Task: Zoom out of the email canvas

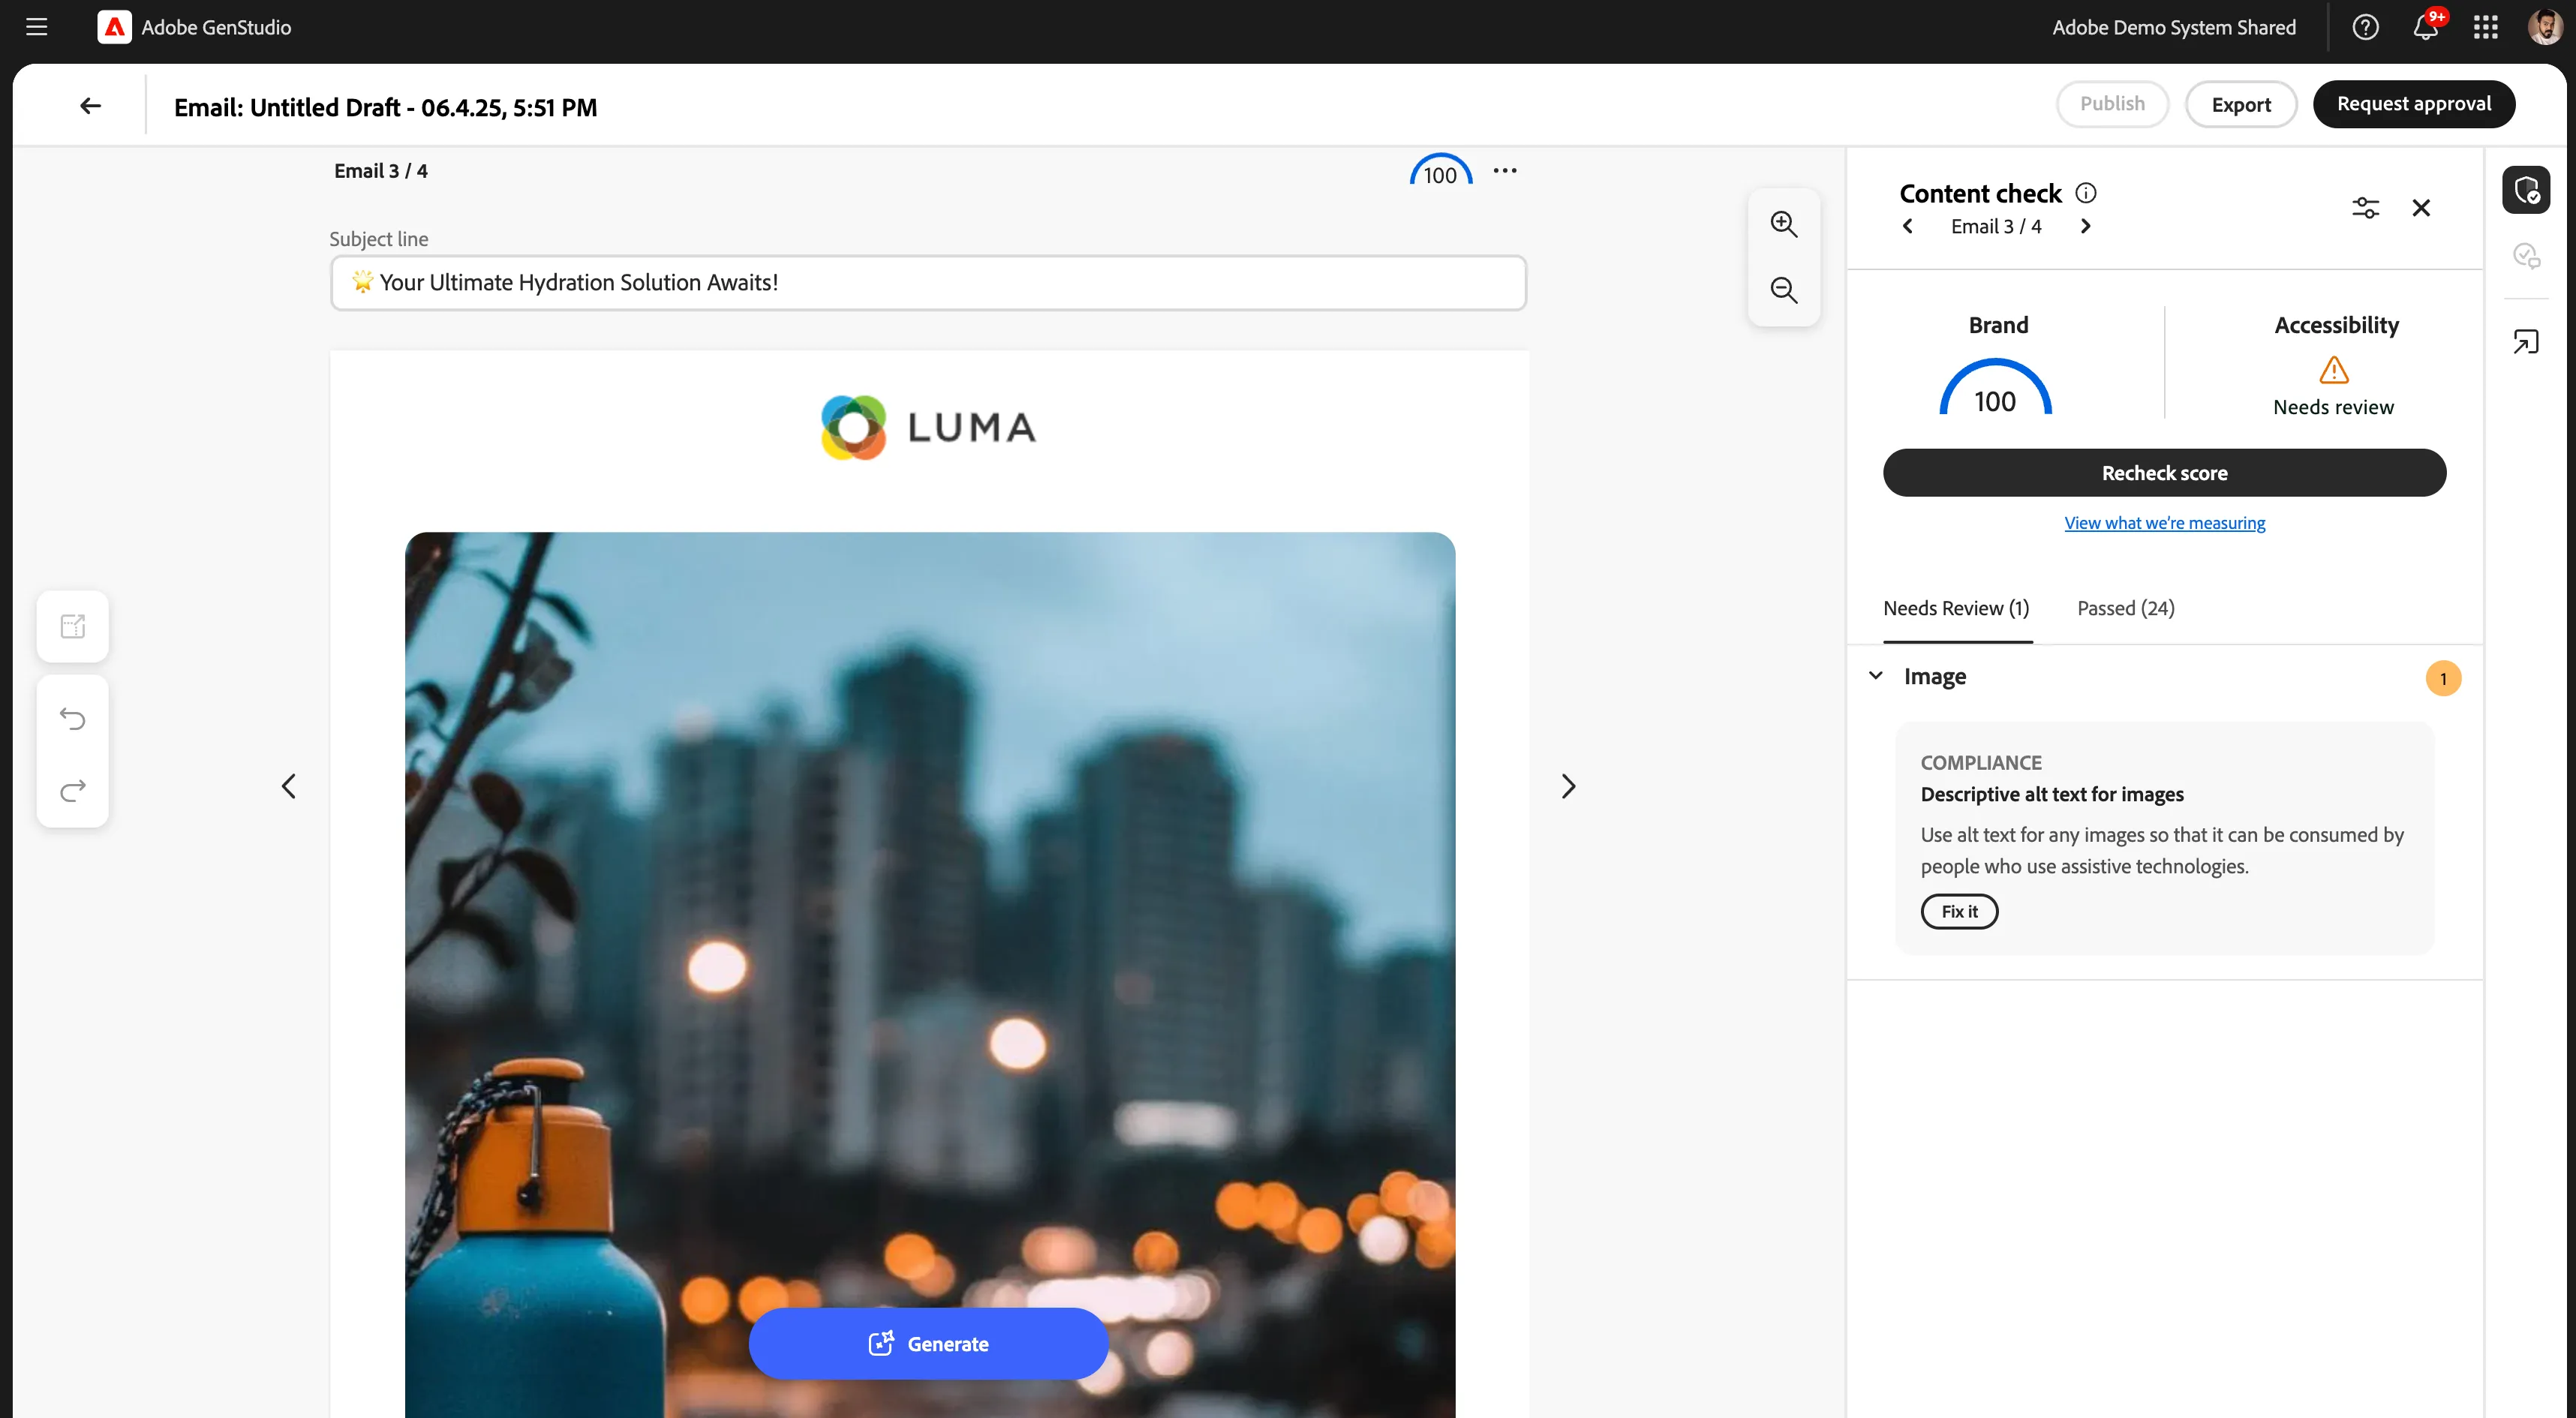Action: tap(1784, 290)
